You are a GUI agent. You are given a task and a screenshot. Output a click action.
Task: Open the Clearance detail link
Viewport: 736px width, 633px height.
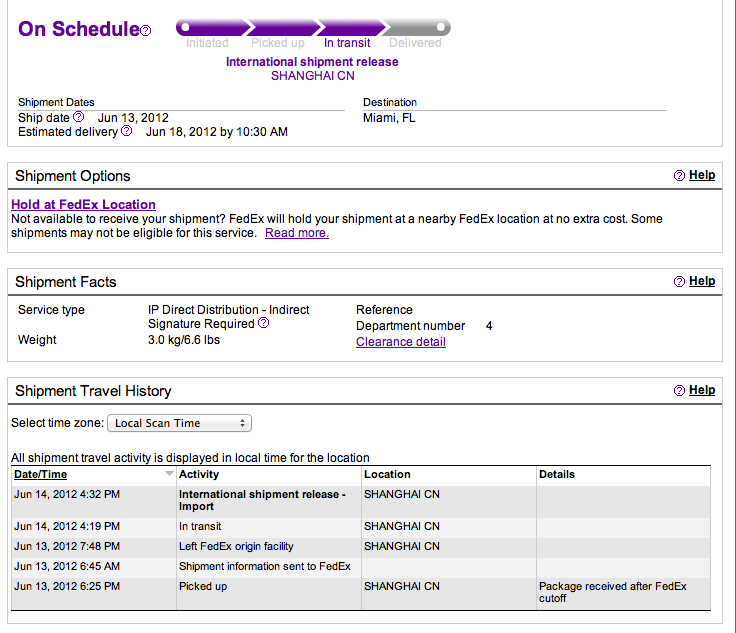click(401, 342)
